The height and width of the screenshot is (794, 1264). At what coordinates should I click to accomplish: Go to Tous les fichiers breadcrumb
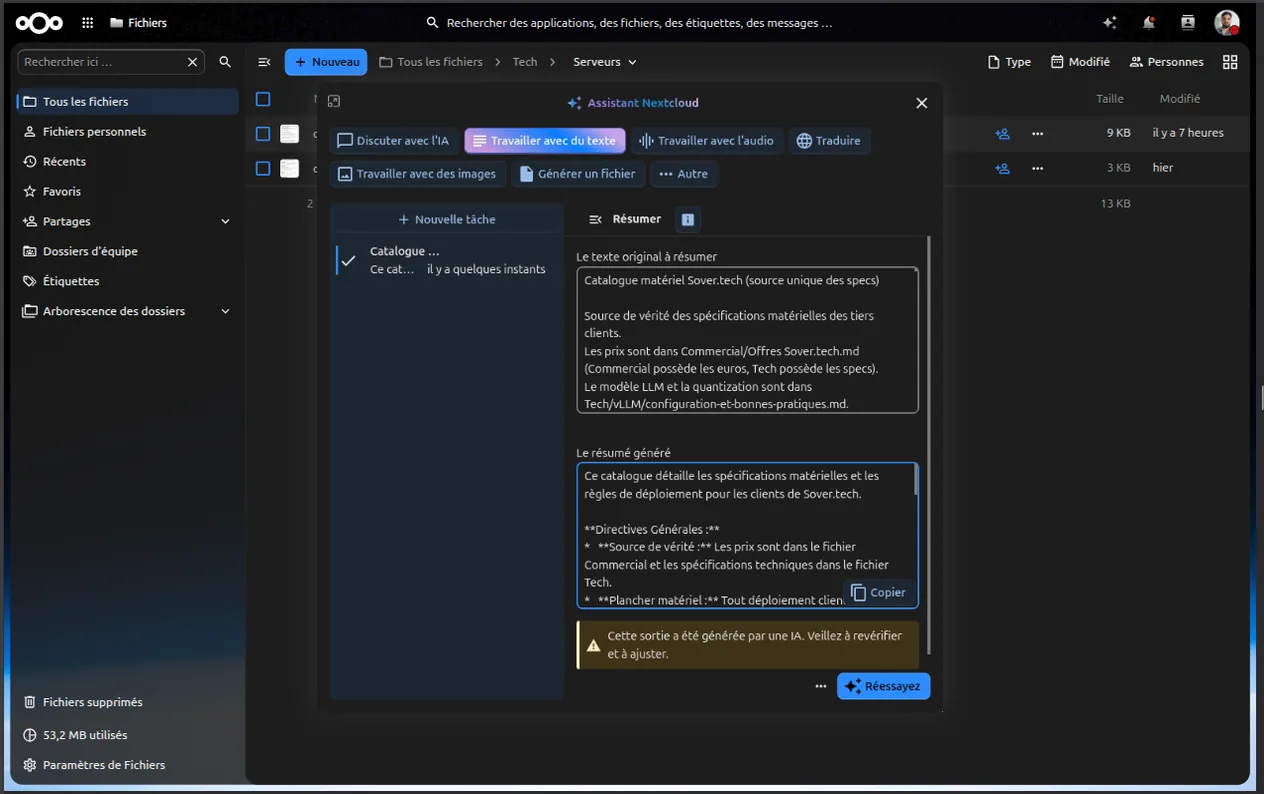(x=431, y=62)
